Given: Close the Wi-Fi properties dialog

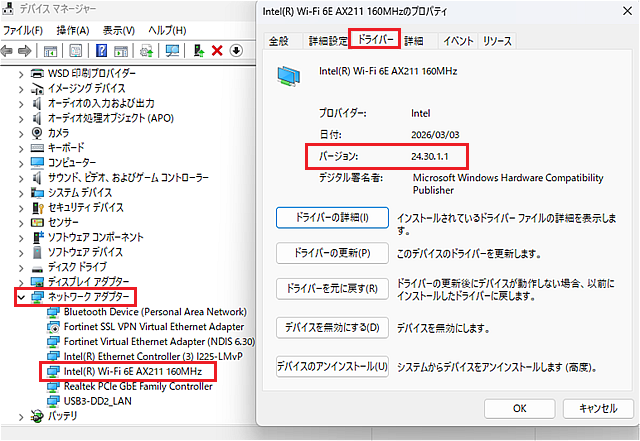Looking at the screenshot, I should [x=628, y=11].
